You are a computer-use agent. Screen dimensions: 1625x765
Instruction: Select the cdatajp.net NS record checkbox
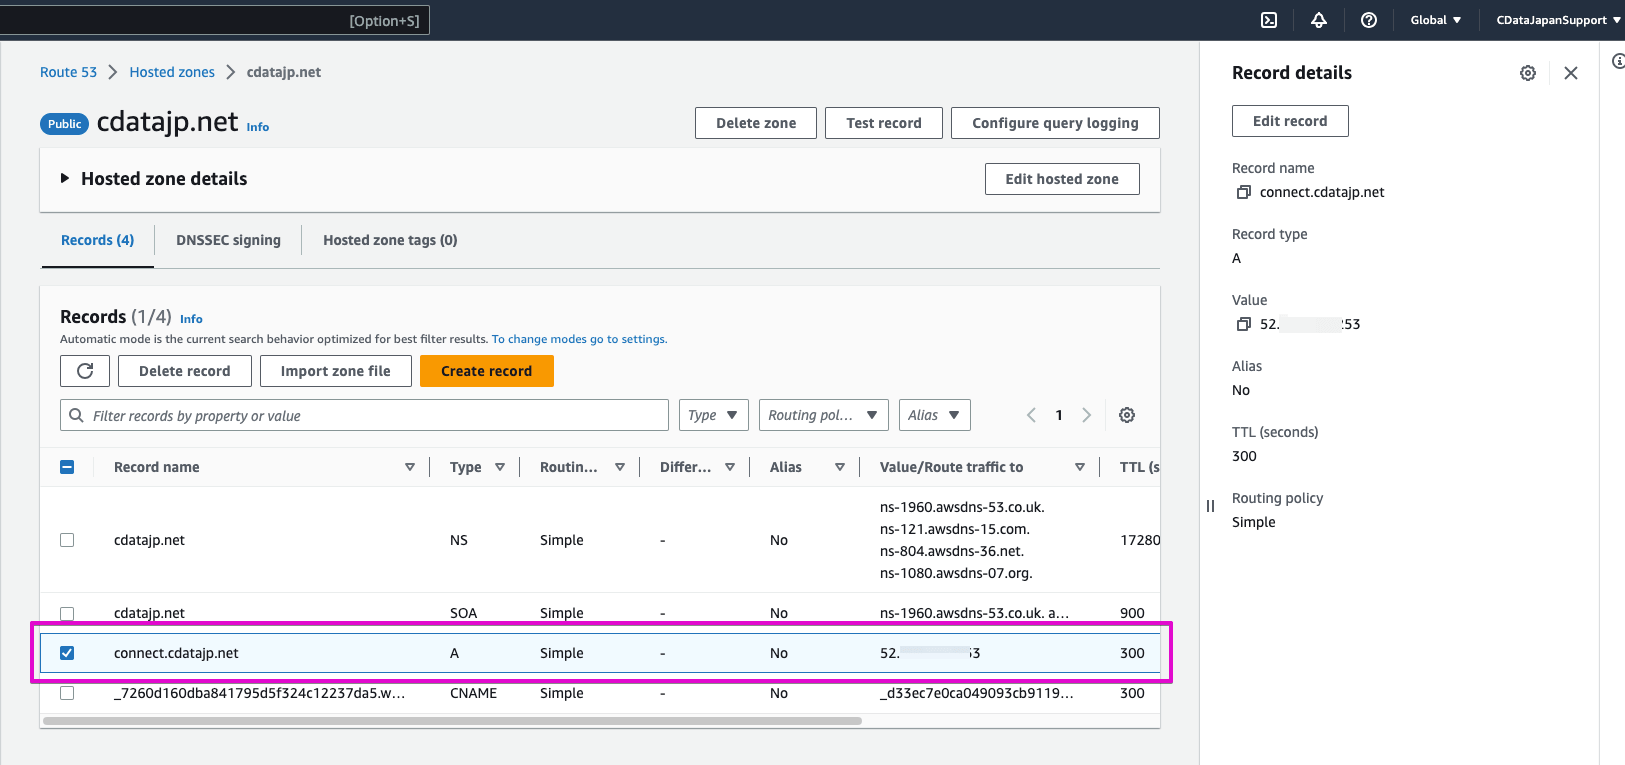coord(67,540)
